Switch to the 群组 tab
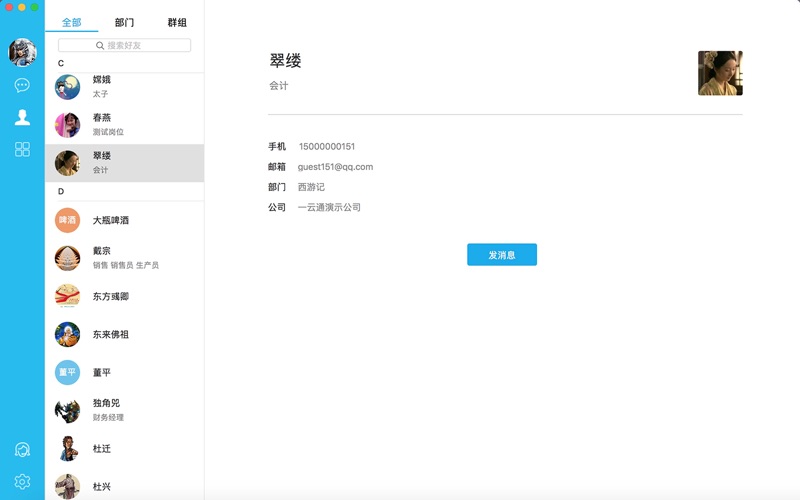This screenshot has width=800, height=500. click(177, 22)
